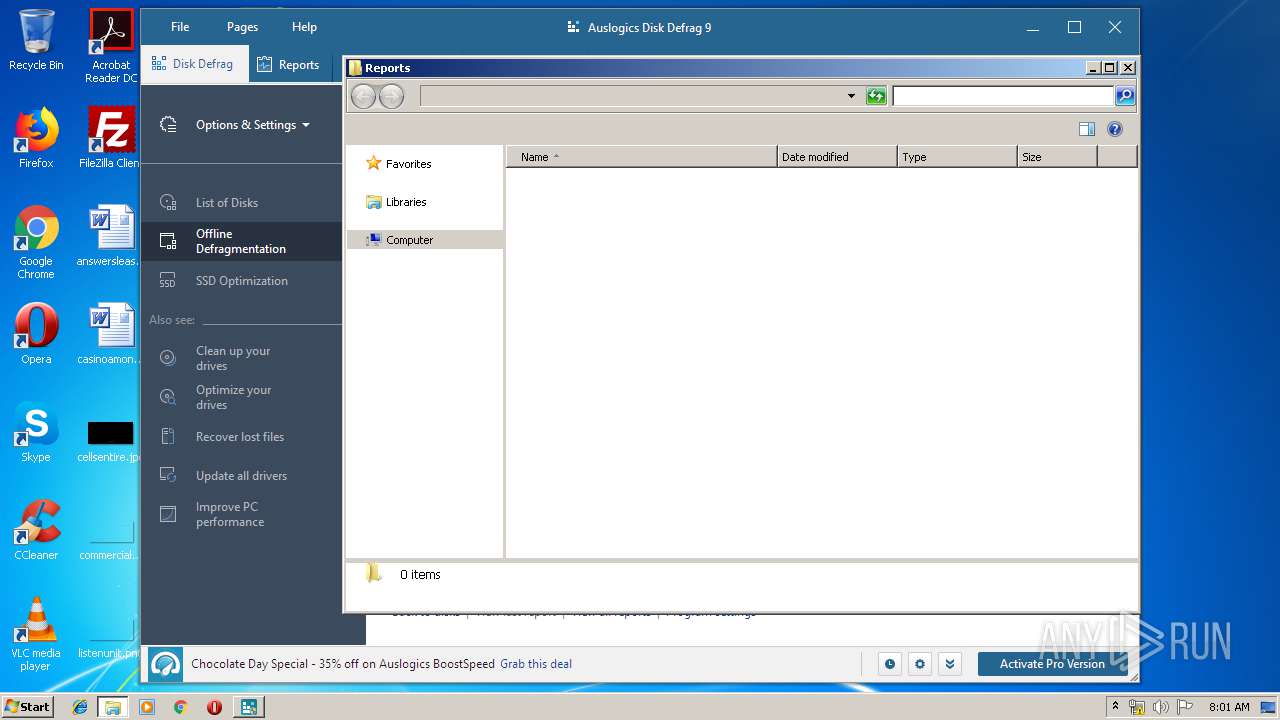The image size is (1280, 720).
Task: Click the Improve PC performance icon
Action: pyautogui.click(x=168, y=514)
